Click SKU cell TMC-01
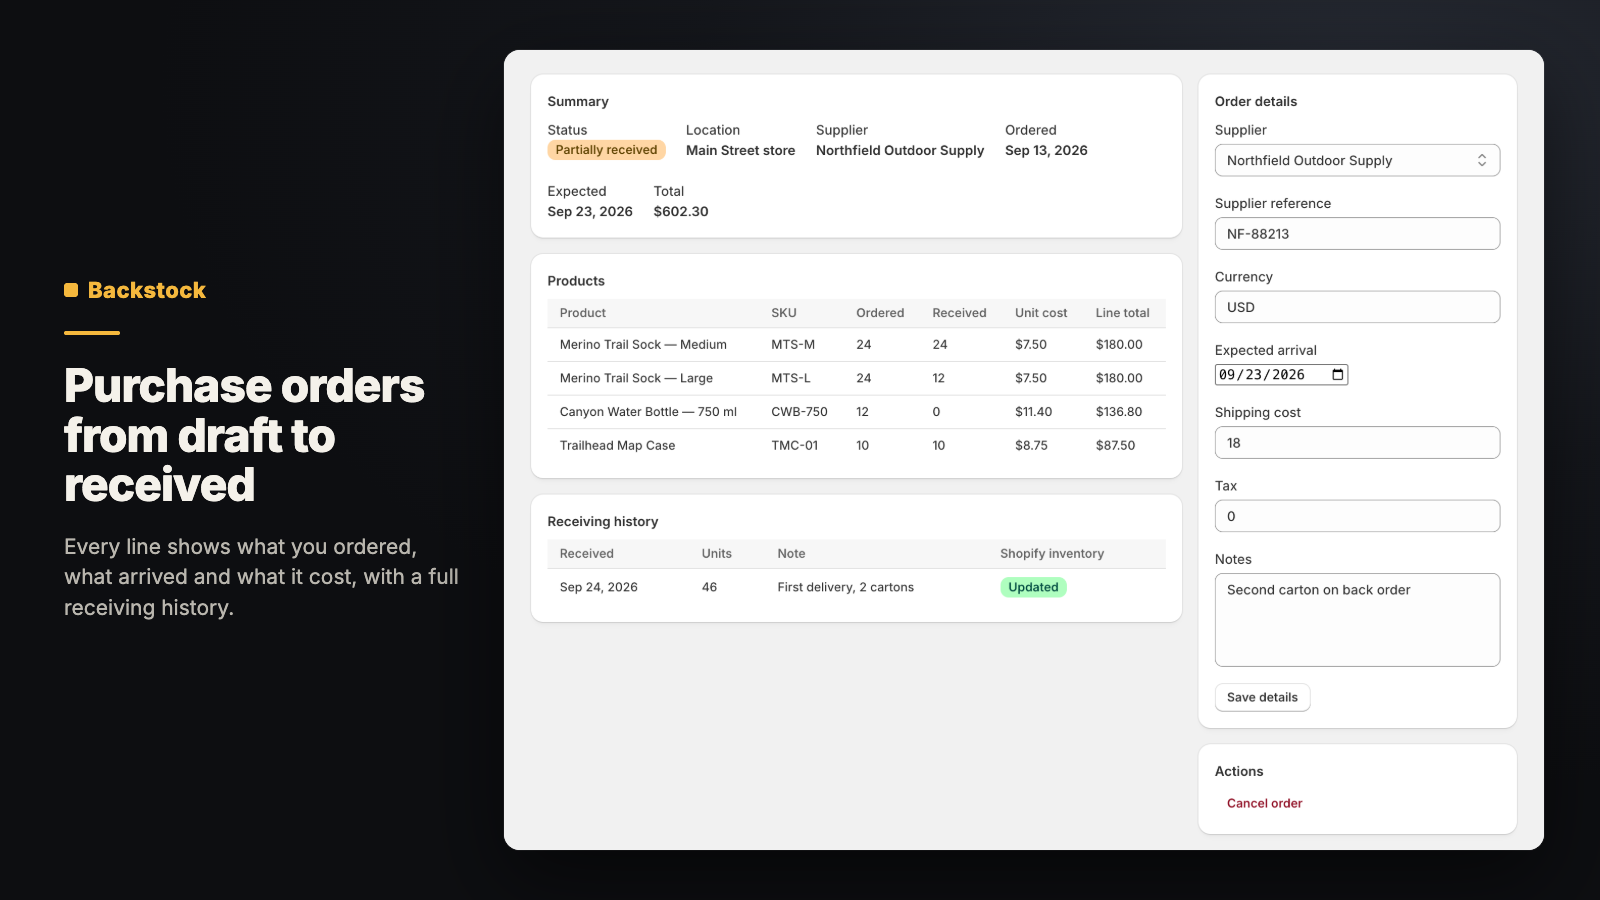This screenshot has height=900, width=1600. [x=794, y=446]
